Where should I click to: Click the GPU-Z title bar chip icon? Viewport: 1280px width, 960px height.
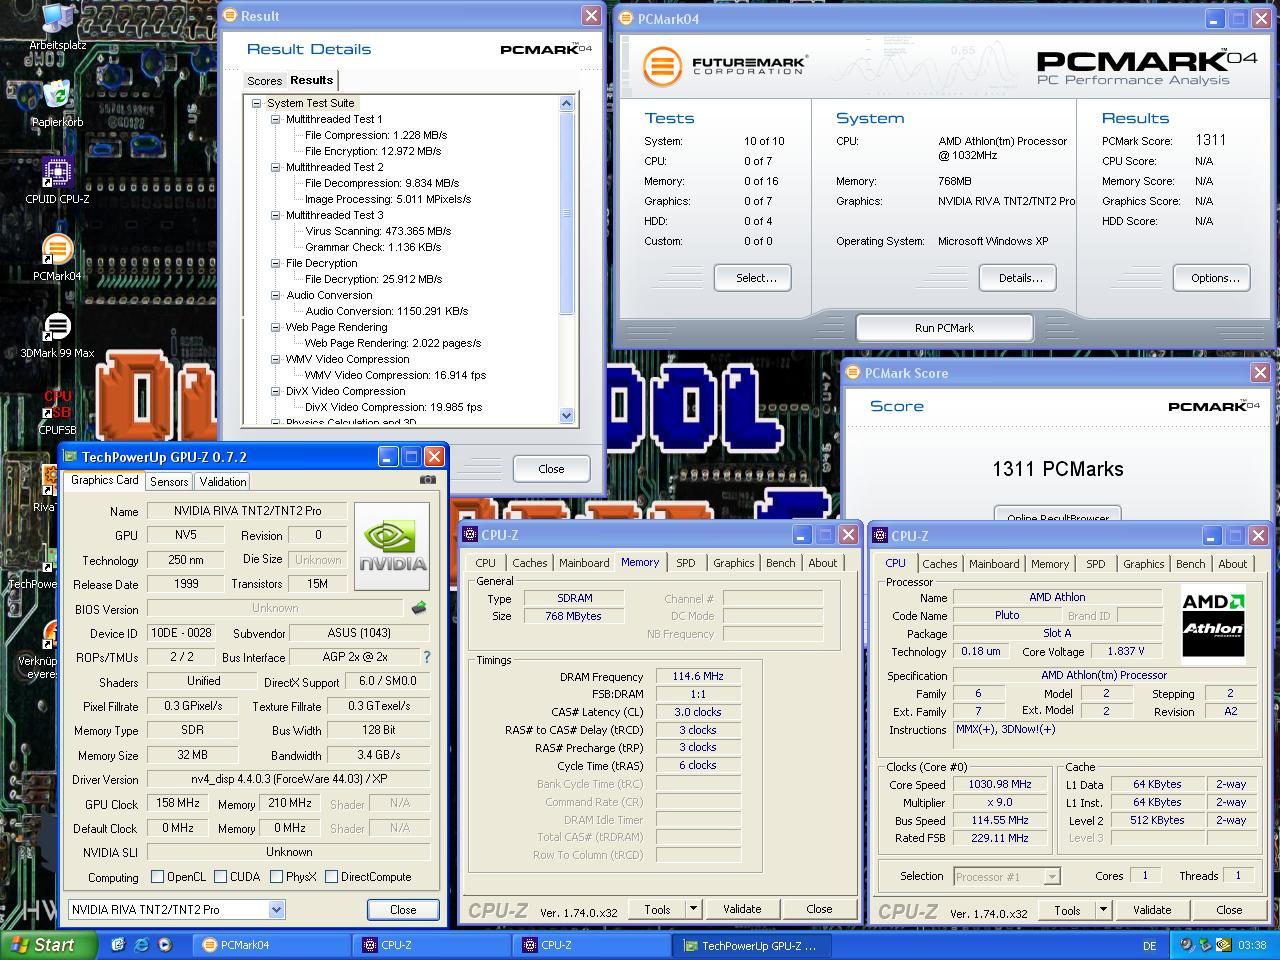70,457
